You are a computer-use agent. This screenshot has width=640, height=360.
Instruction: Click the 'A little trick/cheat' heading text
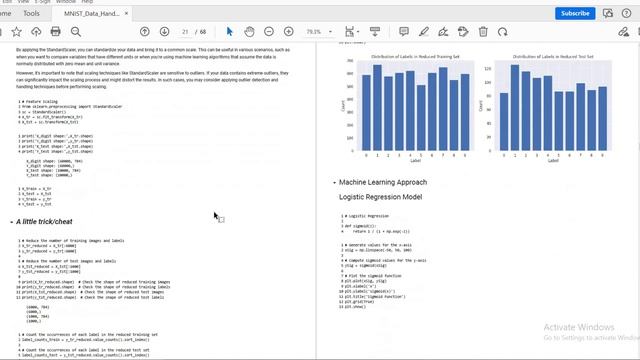tap(44, 222)
